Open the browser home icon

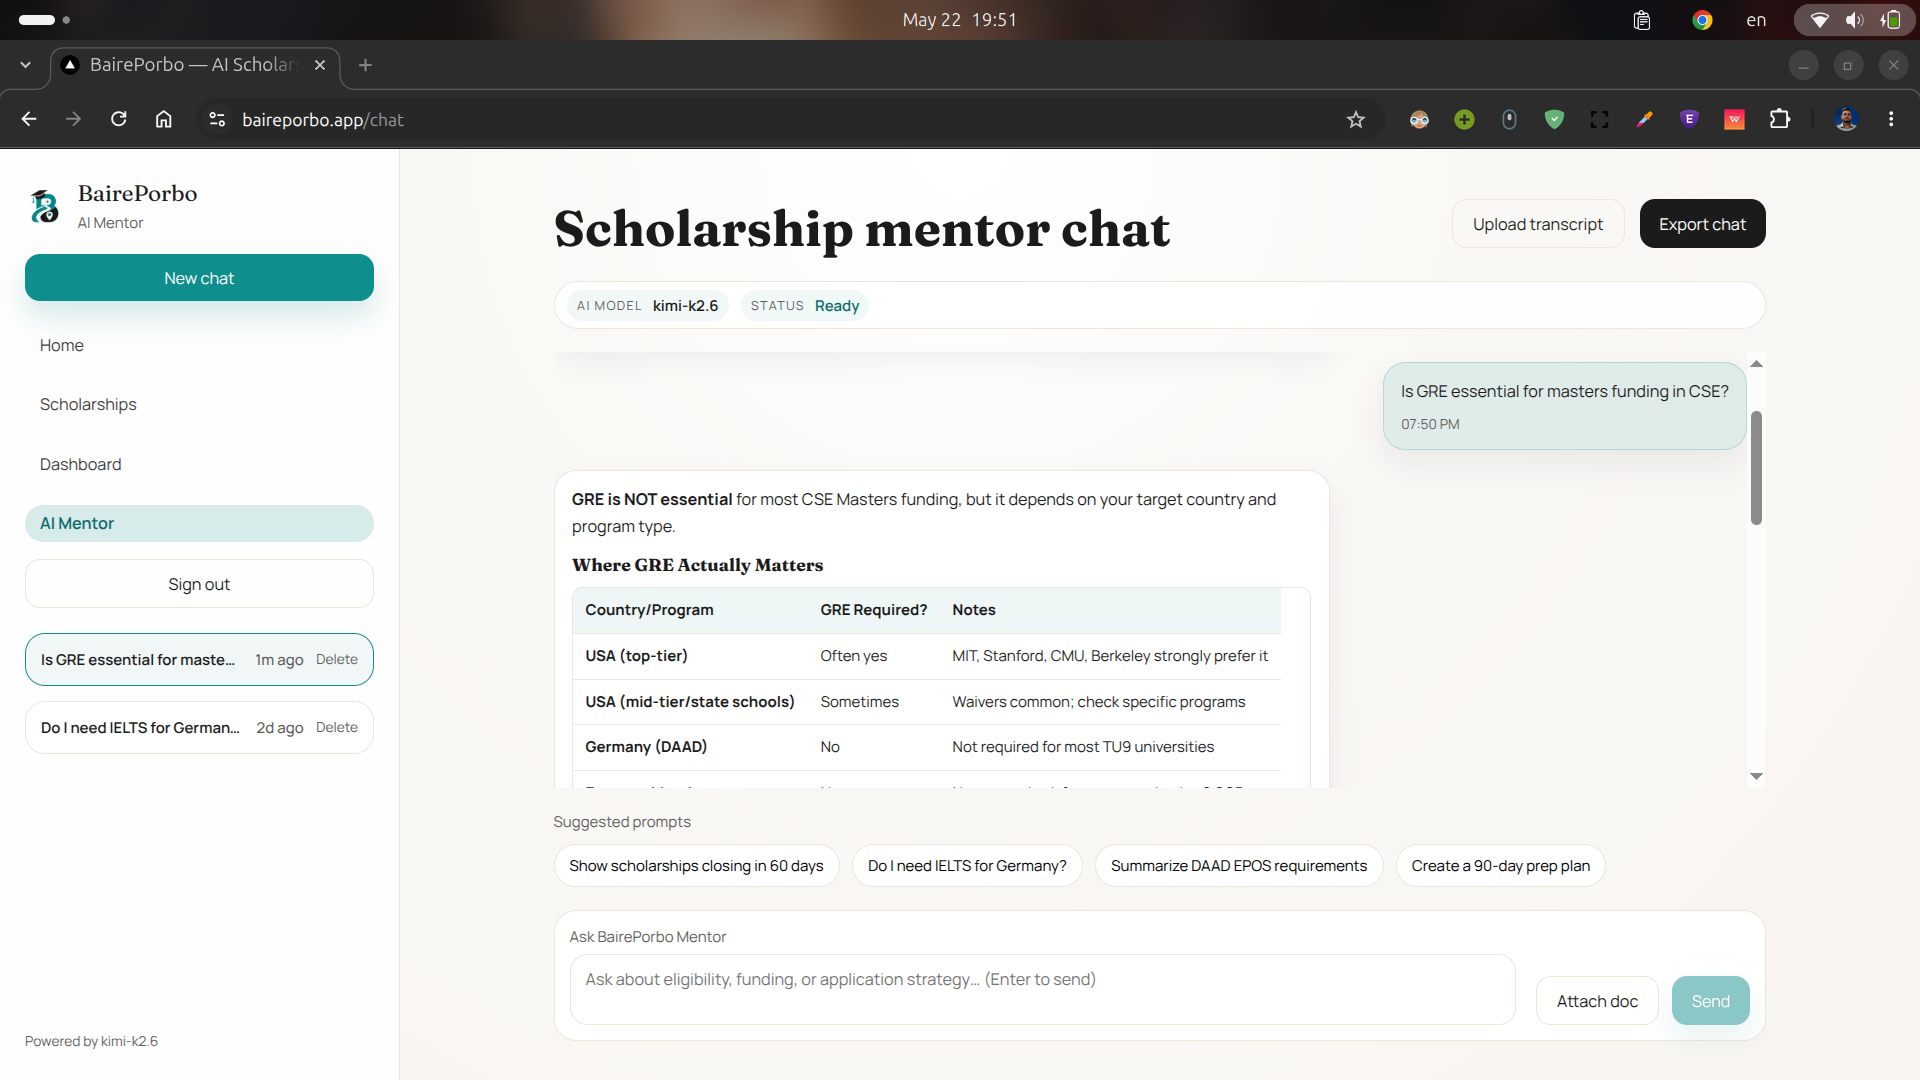click(164, 120)
